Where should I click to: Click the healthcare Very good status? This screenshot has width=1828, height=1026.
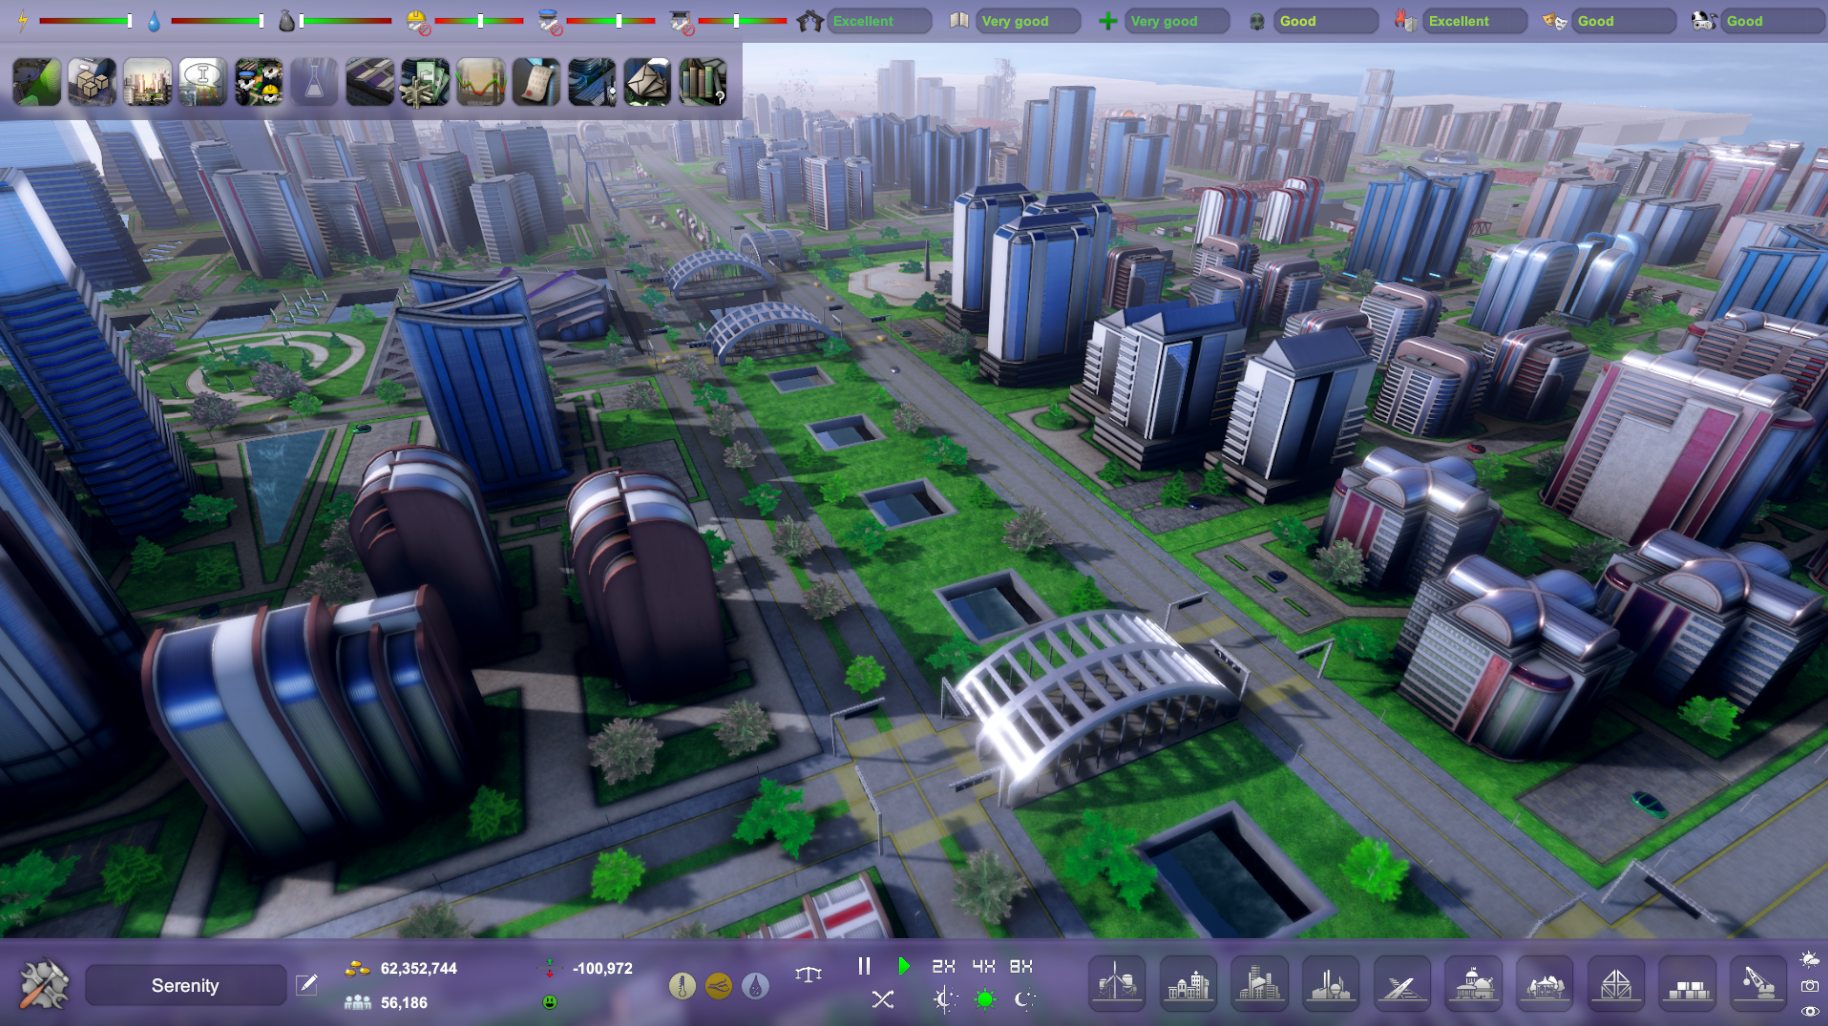[x=1177, y=21]
